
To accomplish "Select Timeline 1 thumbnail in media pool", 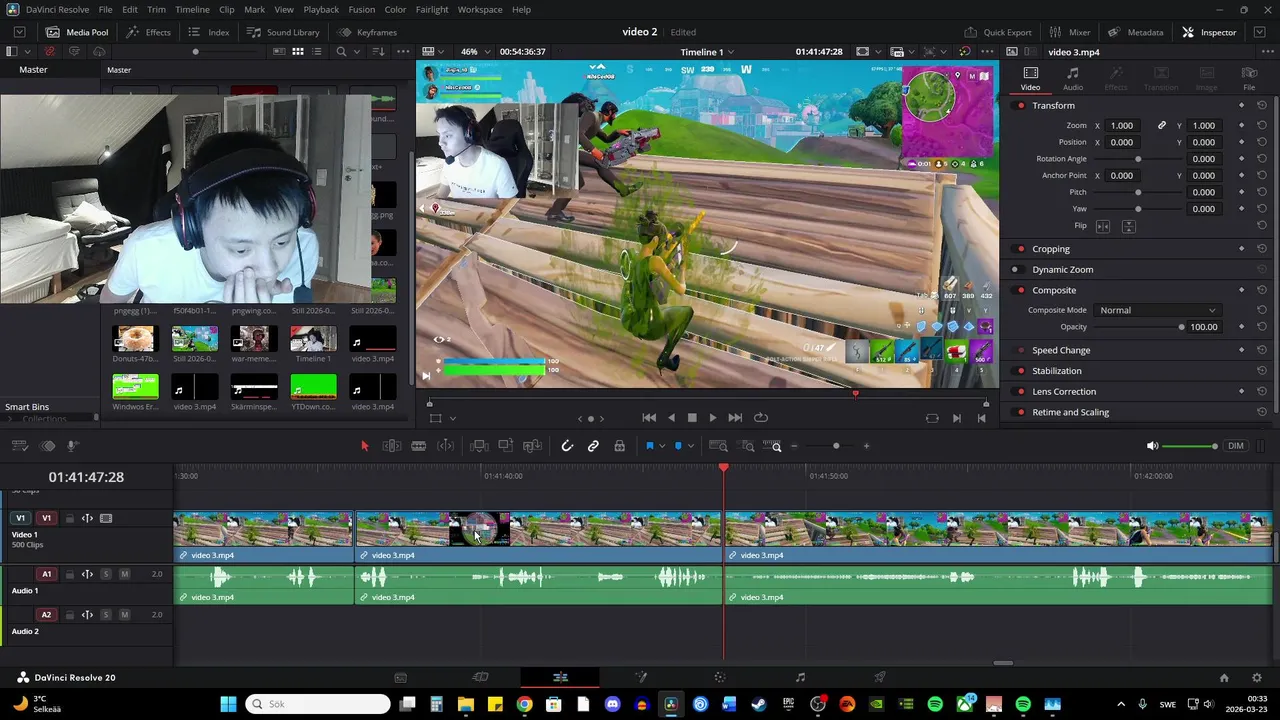I will click(313, 339).
